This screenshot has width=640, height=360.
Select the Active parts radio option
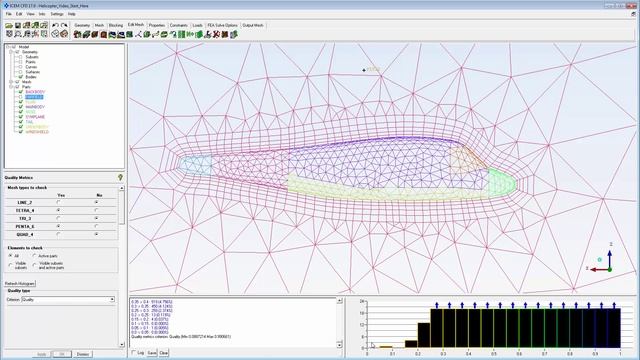point(34,256)
